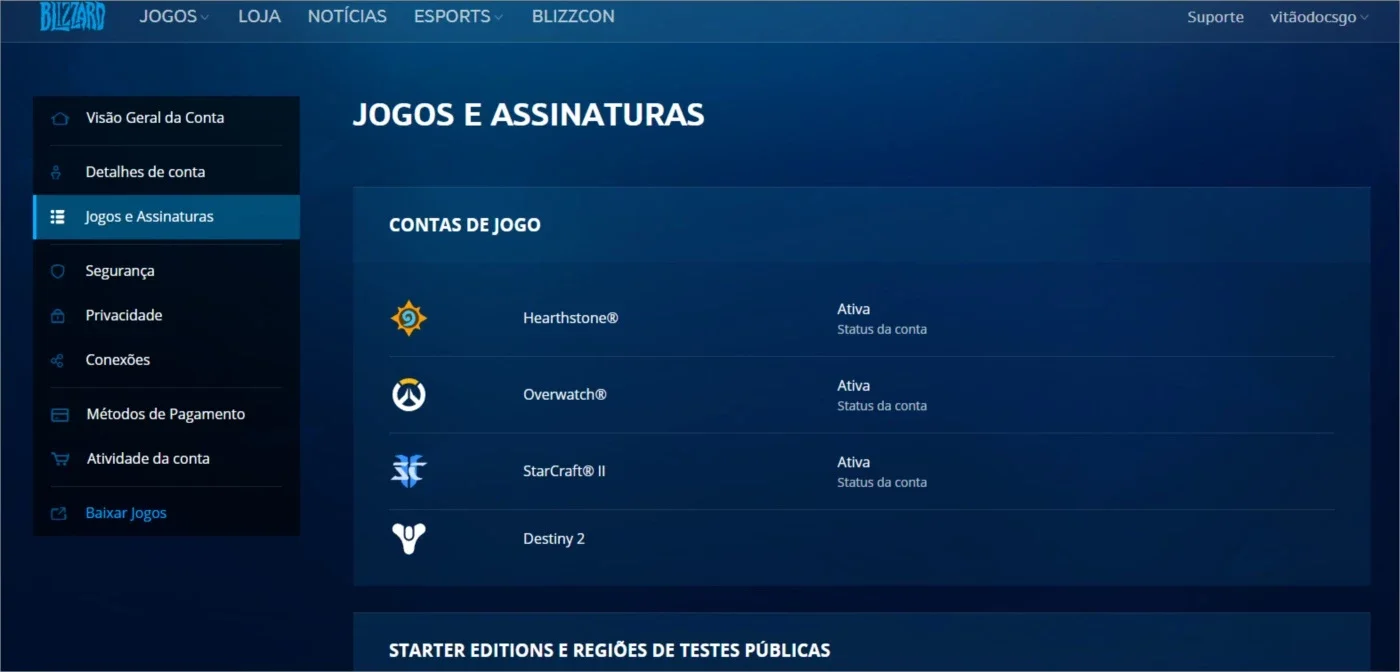This screenshot has height=672, width=1400.
Task: Click the StarCraft® II game name
Action: click(564, 471)
